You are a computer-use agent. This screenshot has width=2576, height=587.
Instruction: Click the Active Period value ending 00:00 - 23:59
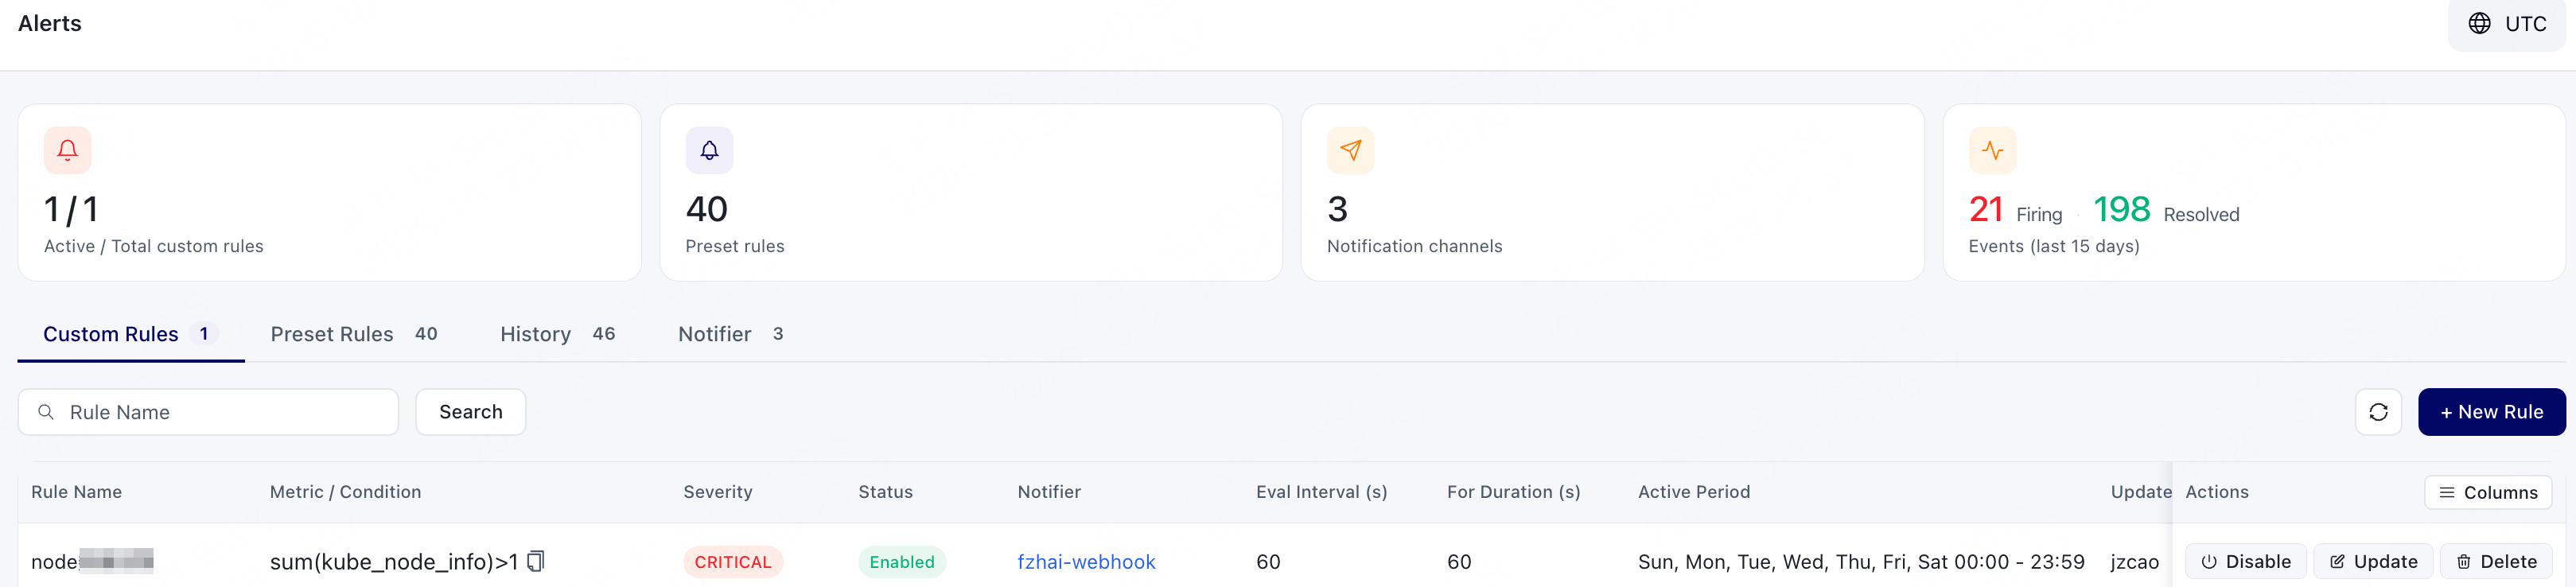pos(1861,562)
